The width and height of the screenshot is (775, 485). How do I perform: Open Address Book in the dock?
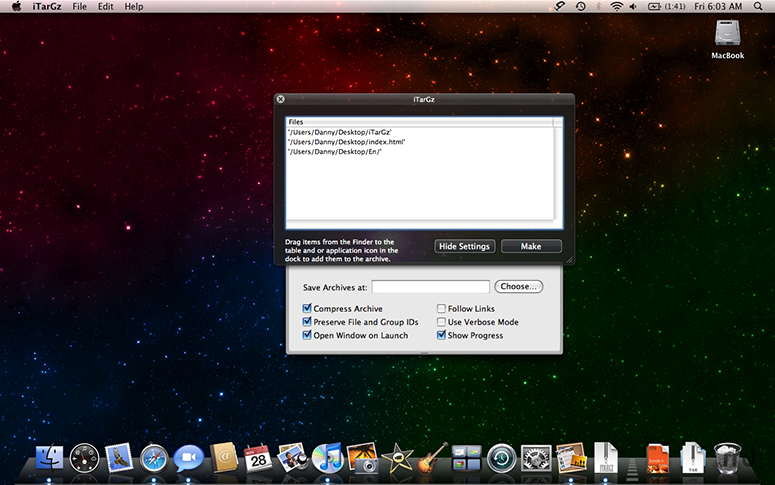(x=223, y=457)
